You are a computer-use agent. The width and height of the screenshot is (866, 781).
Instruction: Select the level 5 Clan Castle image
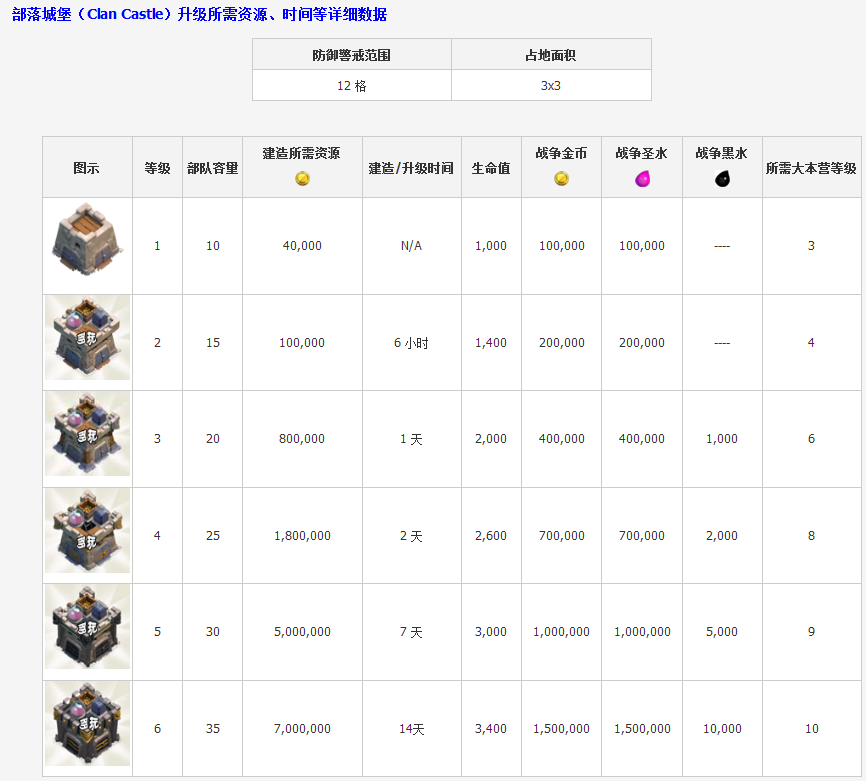click(87, 627)
